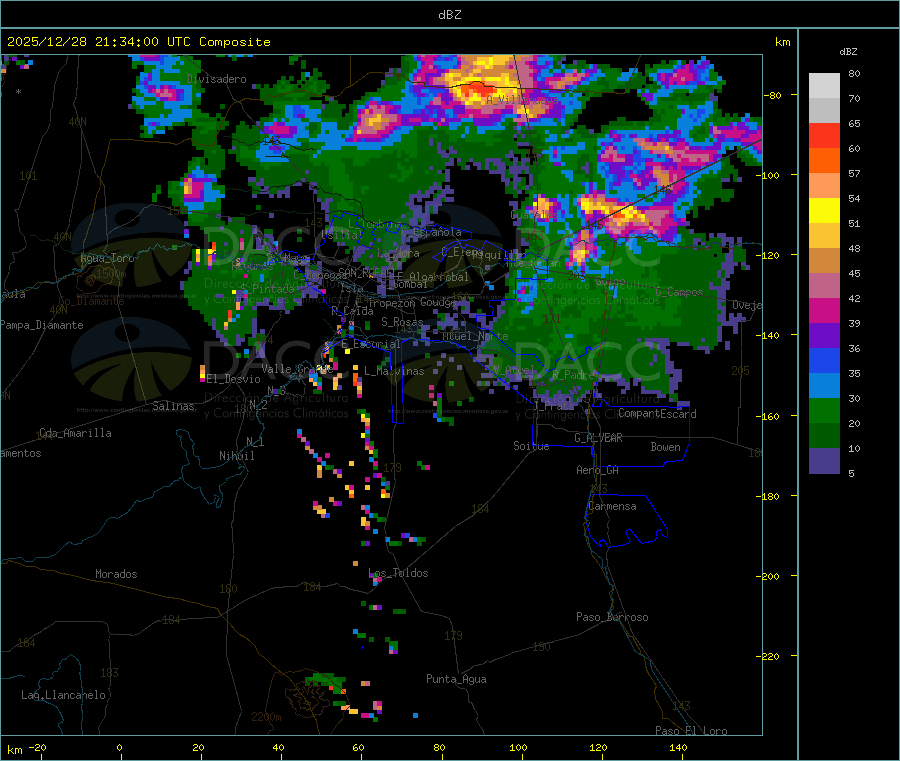
Task: Click the Paso_El_Loro label
Action: click(691, 730)
